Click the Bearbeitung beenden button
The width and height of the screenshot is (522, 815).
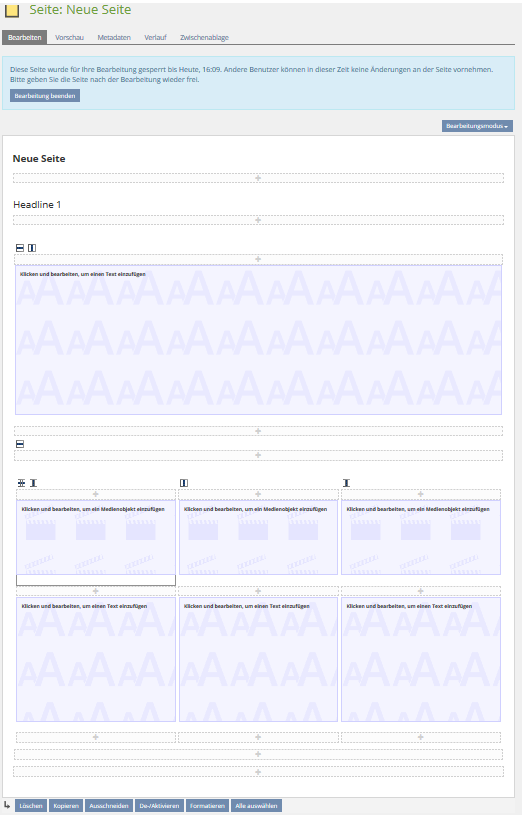tap(45, 96)
